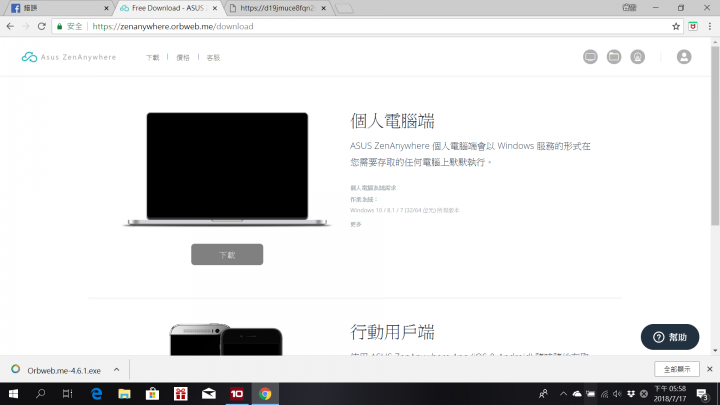Open the Mail app from the taskbar
Screen dimensions: 720x405
(x=208, y=394)
